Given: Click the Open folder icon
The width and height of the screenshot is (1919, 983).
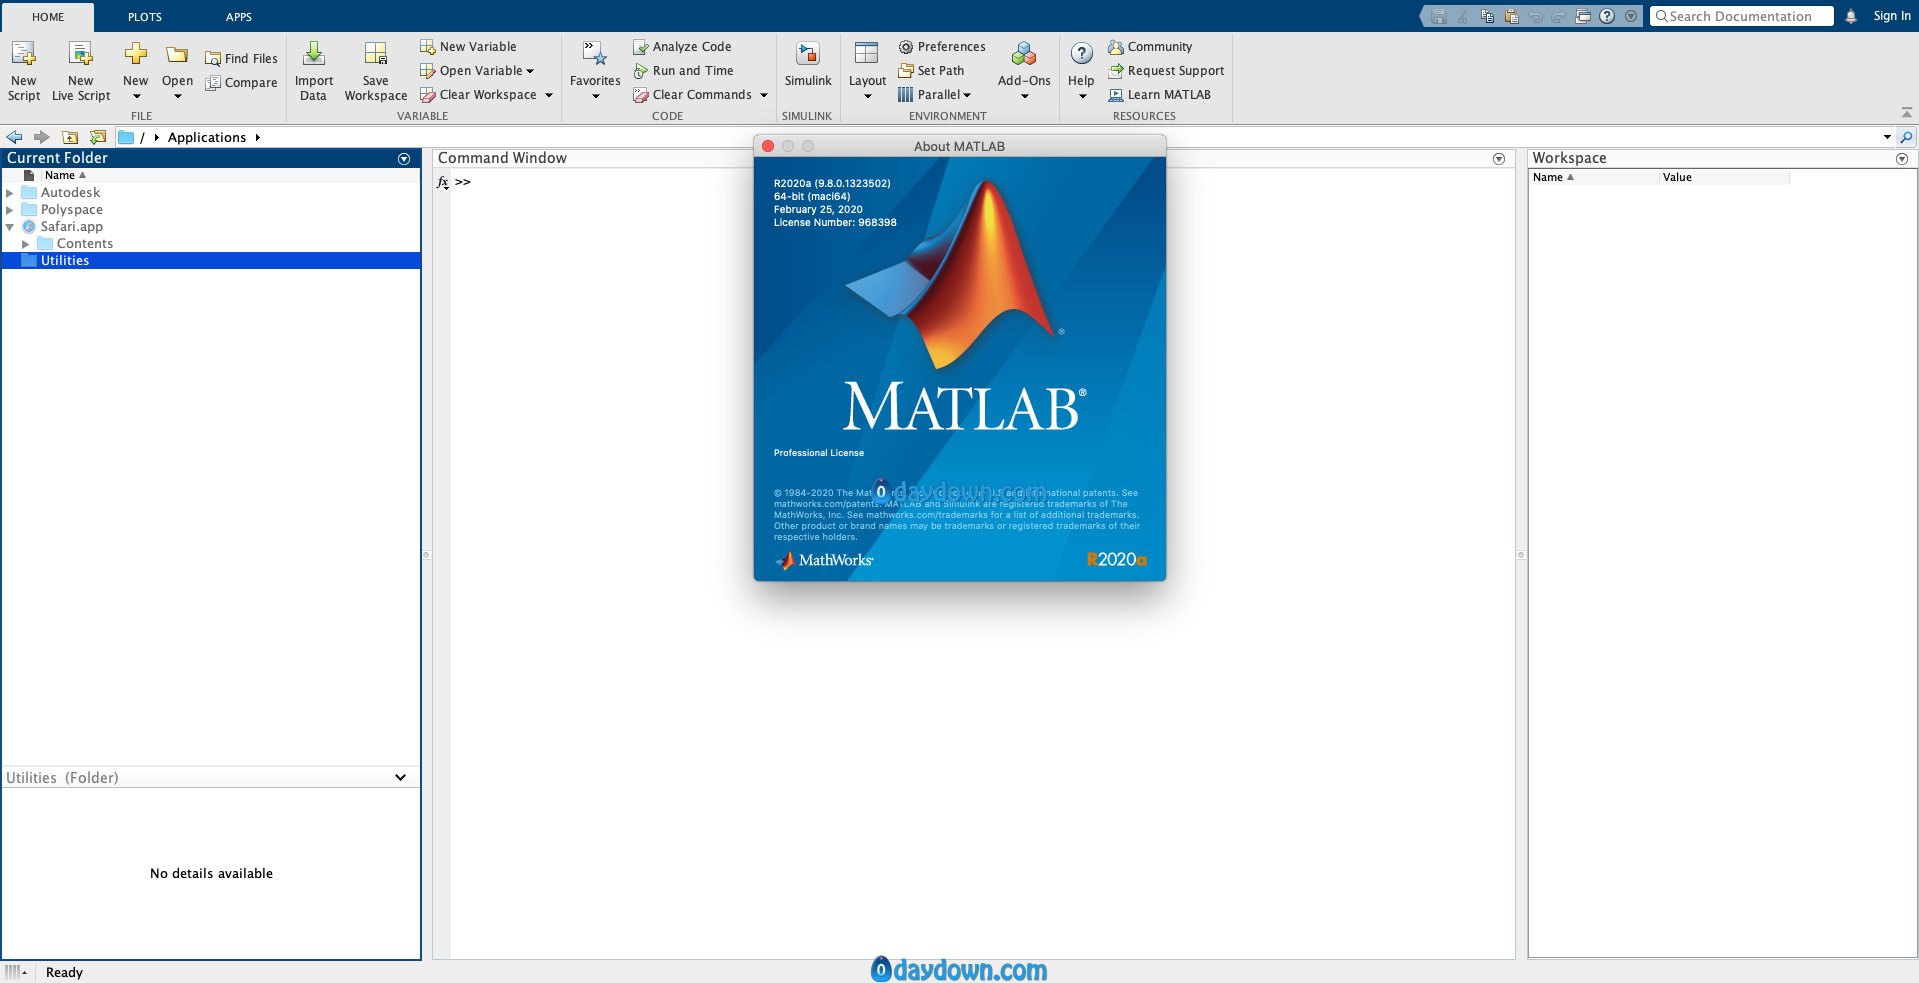Looking at the screenshot, I should pos(177,55).
